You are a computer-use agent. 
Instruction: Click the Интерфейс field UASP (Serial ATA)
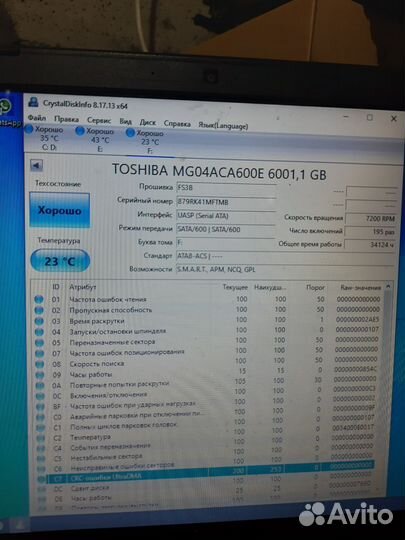pyautogui.click(x=226, y=216)
